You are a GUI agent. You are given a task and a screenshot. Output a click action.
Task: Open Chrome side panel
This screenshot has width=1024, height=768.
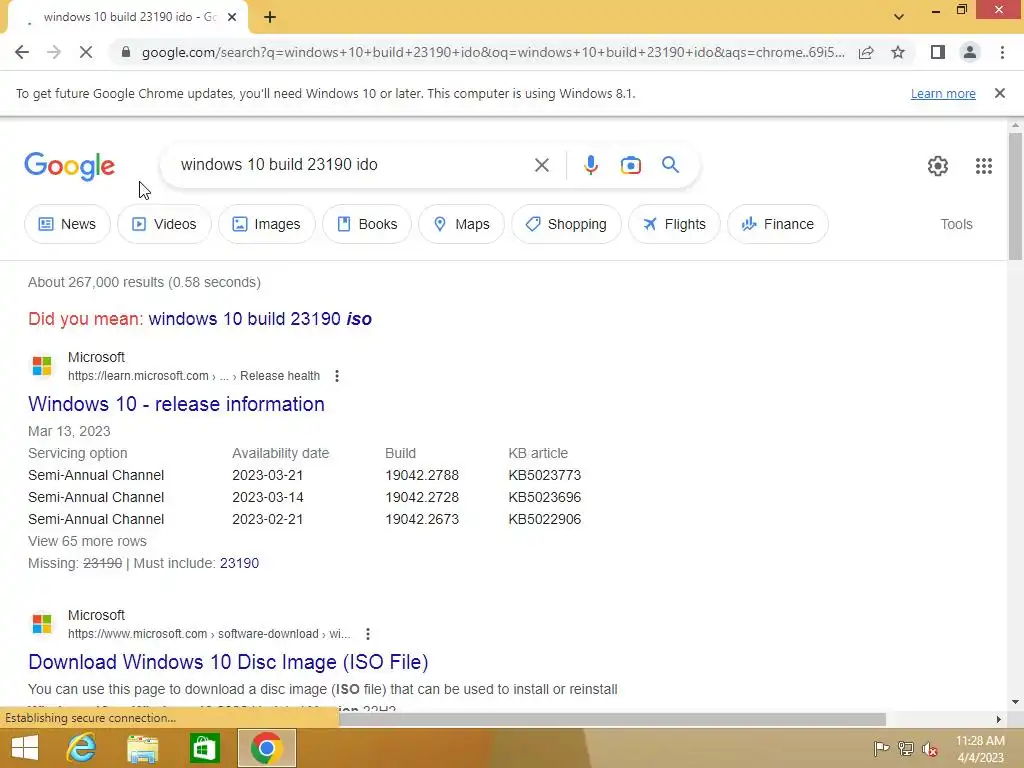click(x=938, y=52)
